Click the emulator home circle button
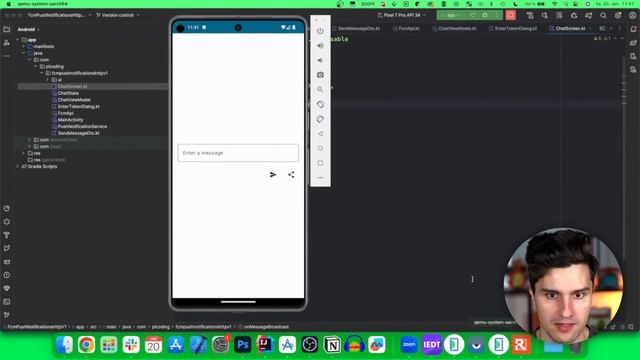640x360 pixels. point(320,149)
